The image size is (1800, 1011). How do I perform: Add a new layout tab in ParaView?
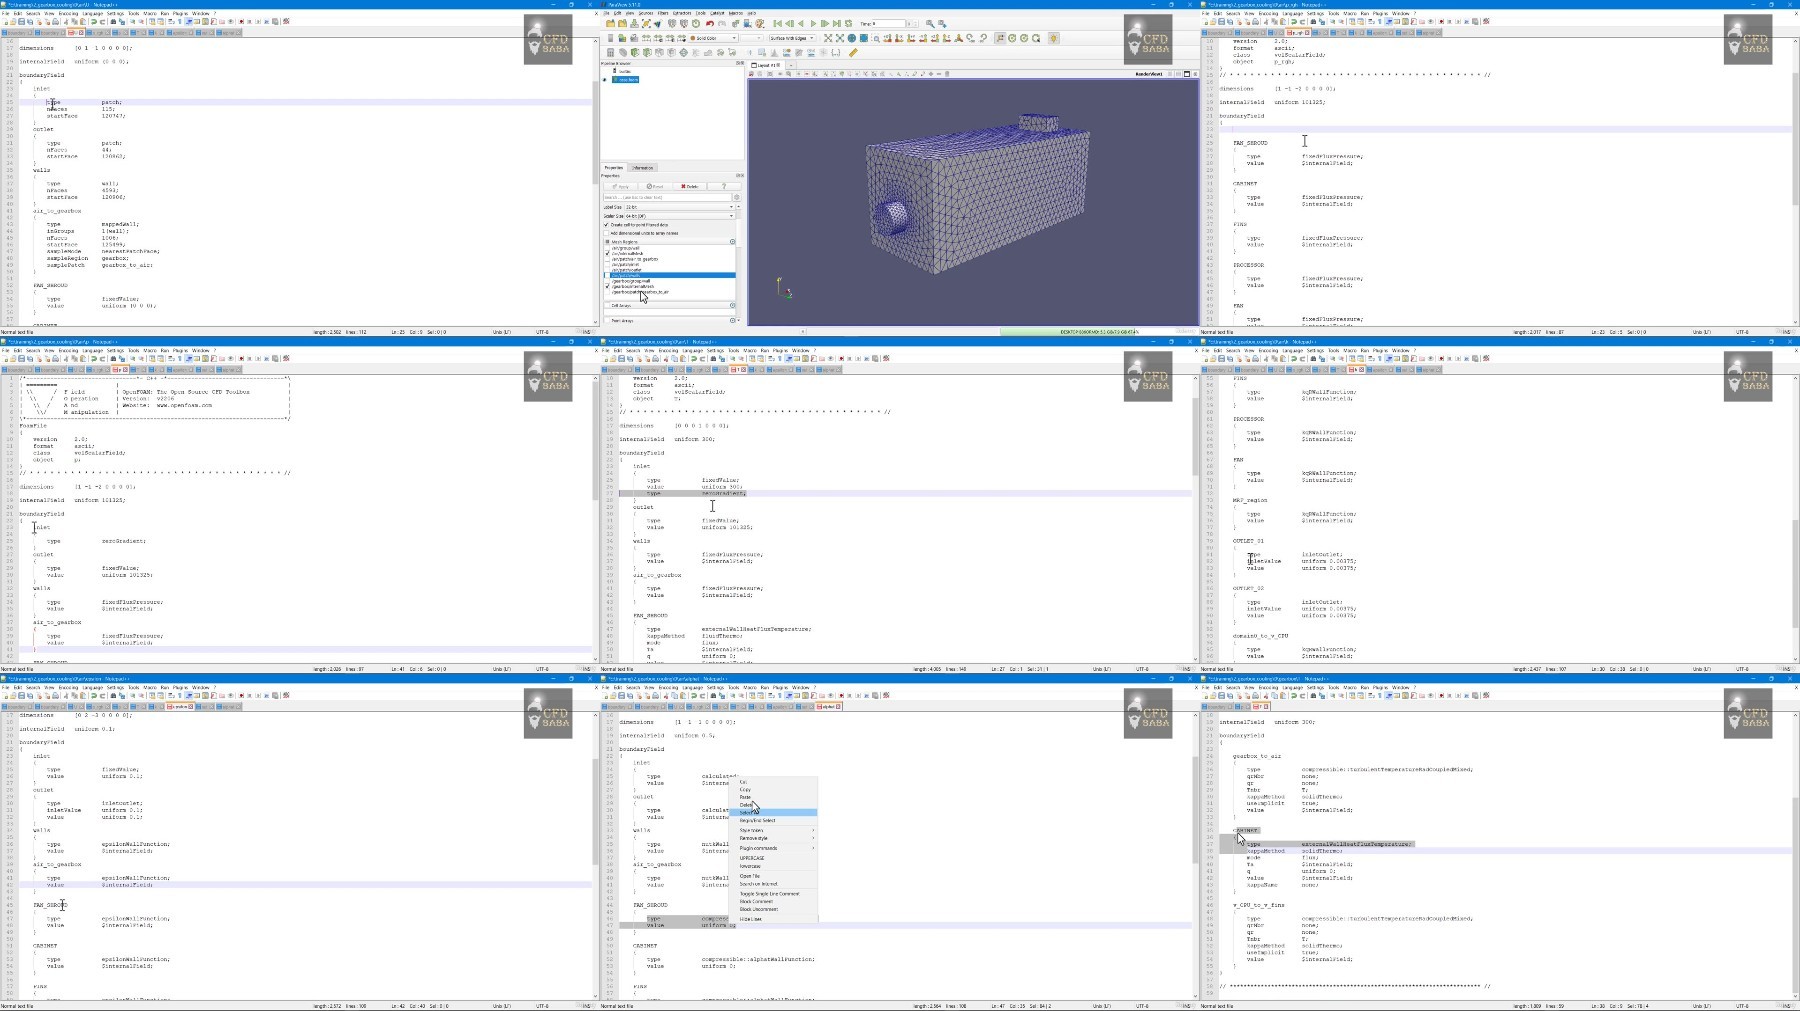[x=791, y=65]
